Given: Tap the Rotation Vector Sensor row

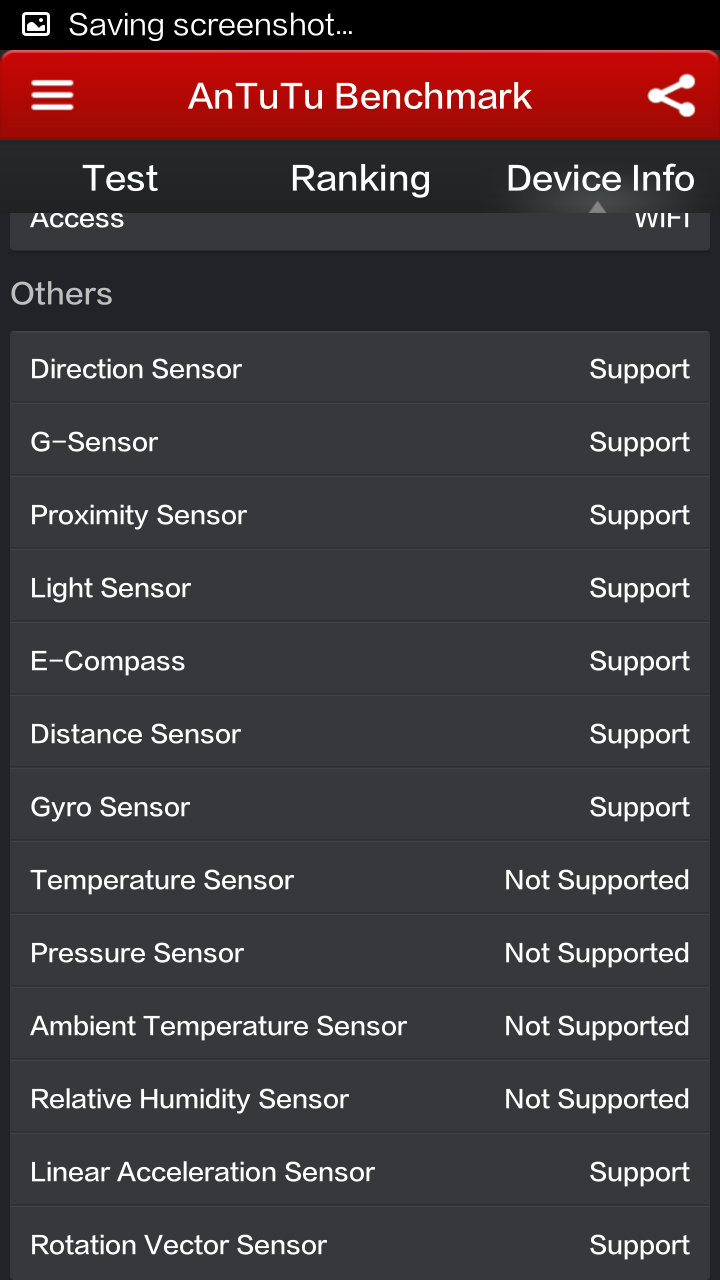Looking at the screenshot, I should [360, 1244].
